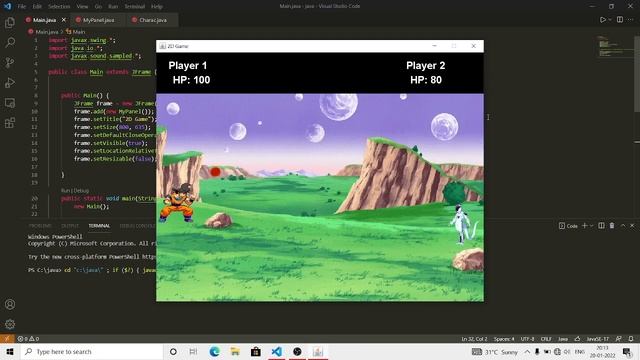Select the Code terminal entry
640x360 pixels.
[x=568, y=226]
